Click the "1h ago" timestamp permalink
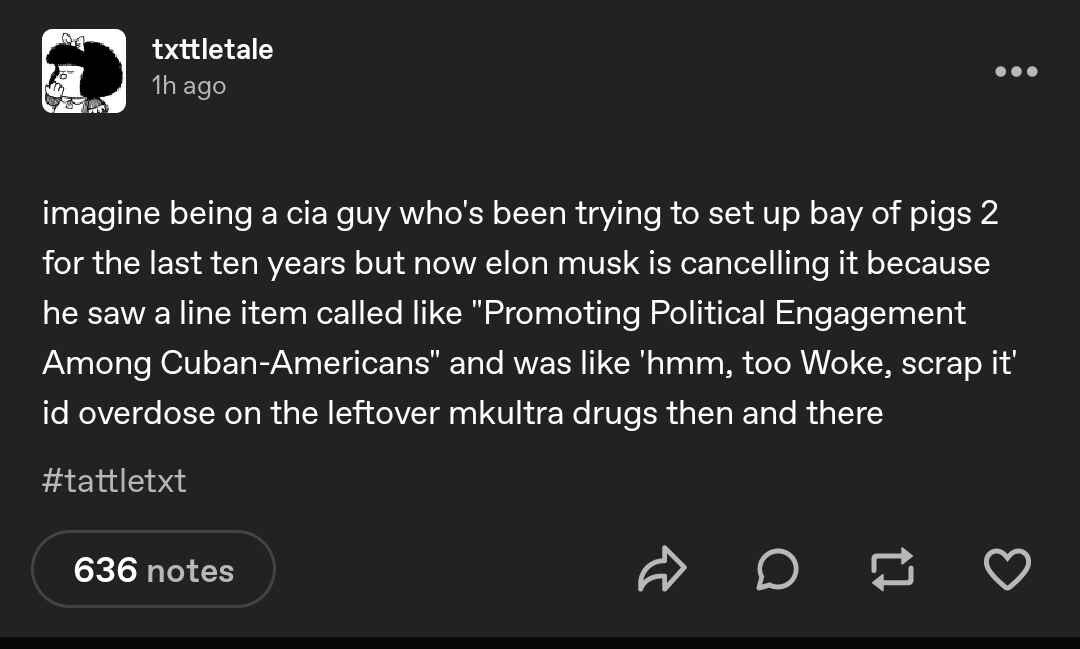 [x=189, y=85]
